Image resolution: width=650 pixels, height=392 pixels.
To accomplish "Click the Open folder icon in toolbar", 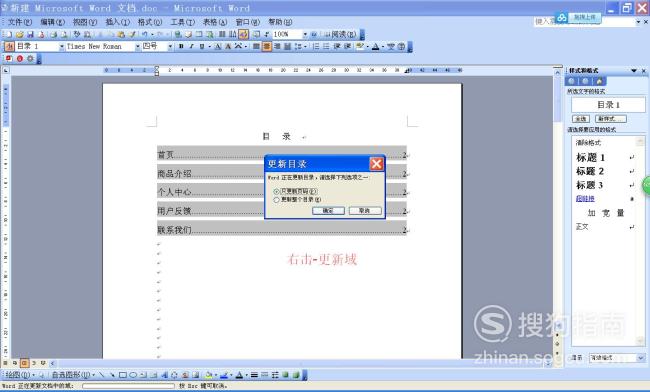I will click(x=19, y=34).
